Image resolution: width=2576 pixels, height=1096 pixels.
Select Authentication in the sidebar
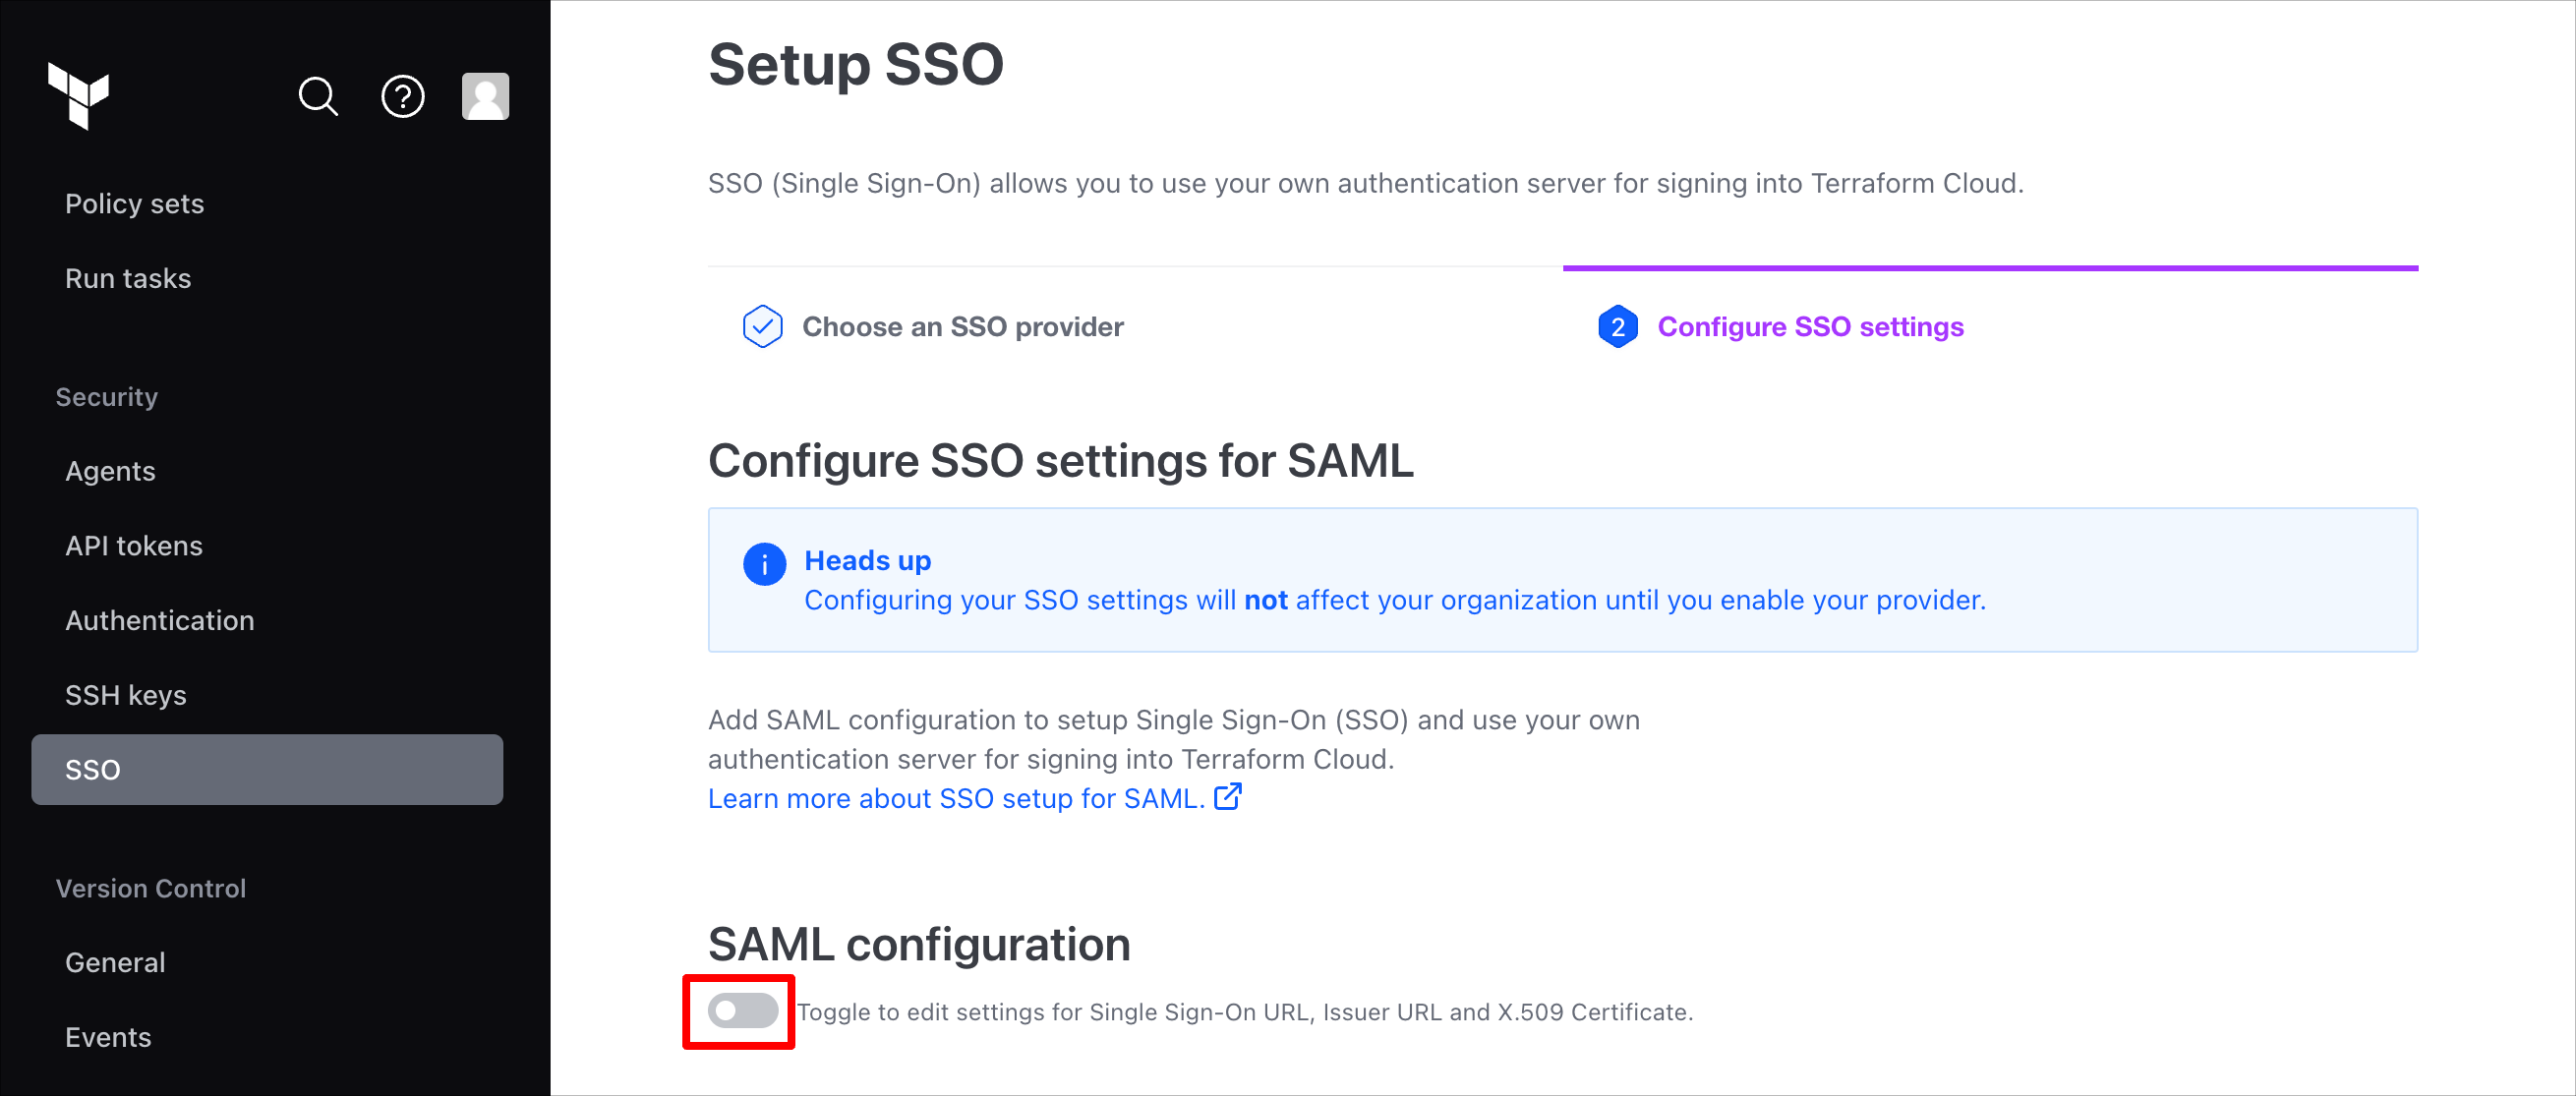(159, 620)
